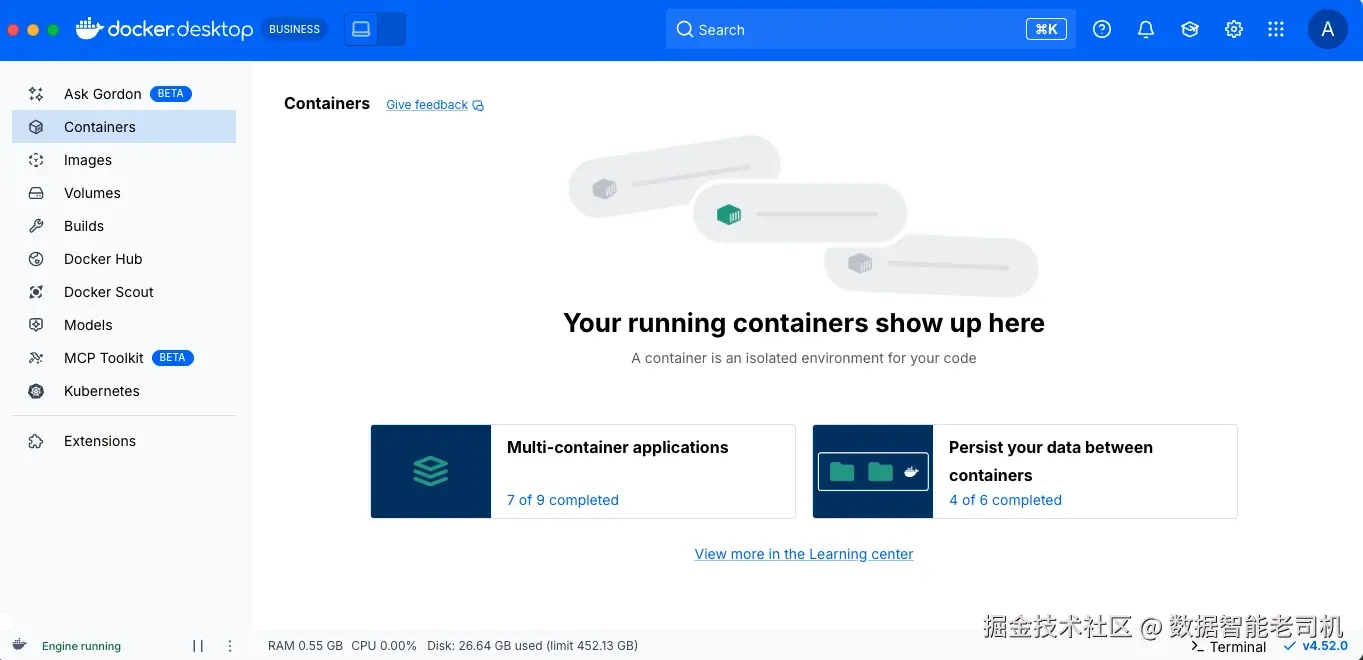Click the Extensions puzzle icon
Screen dimensions: 1363x660
pyautogui.click(x=36, y=441)
